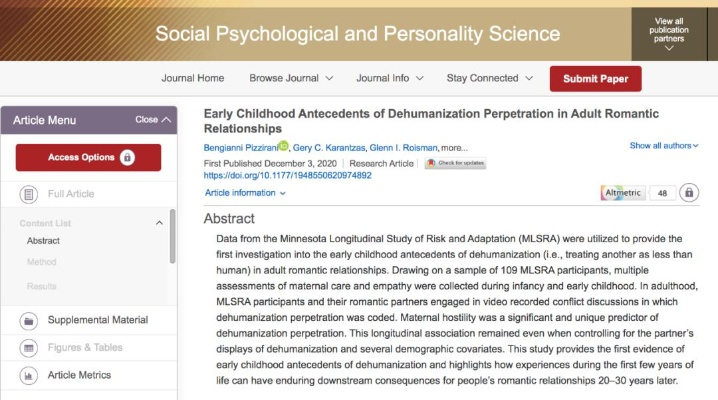This screenshot has width=718, height=400.
Task: Open the Article Metrics chart icon
Action: point(29,376)
